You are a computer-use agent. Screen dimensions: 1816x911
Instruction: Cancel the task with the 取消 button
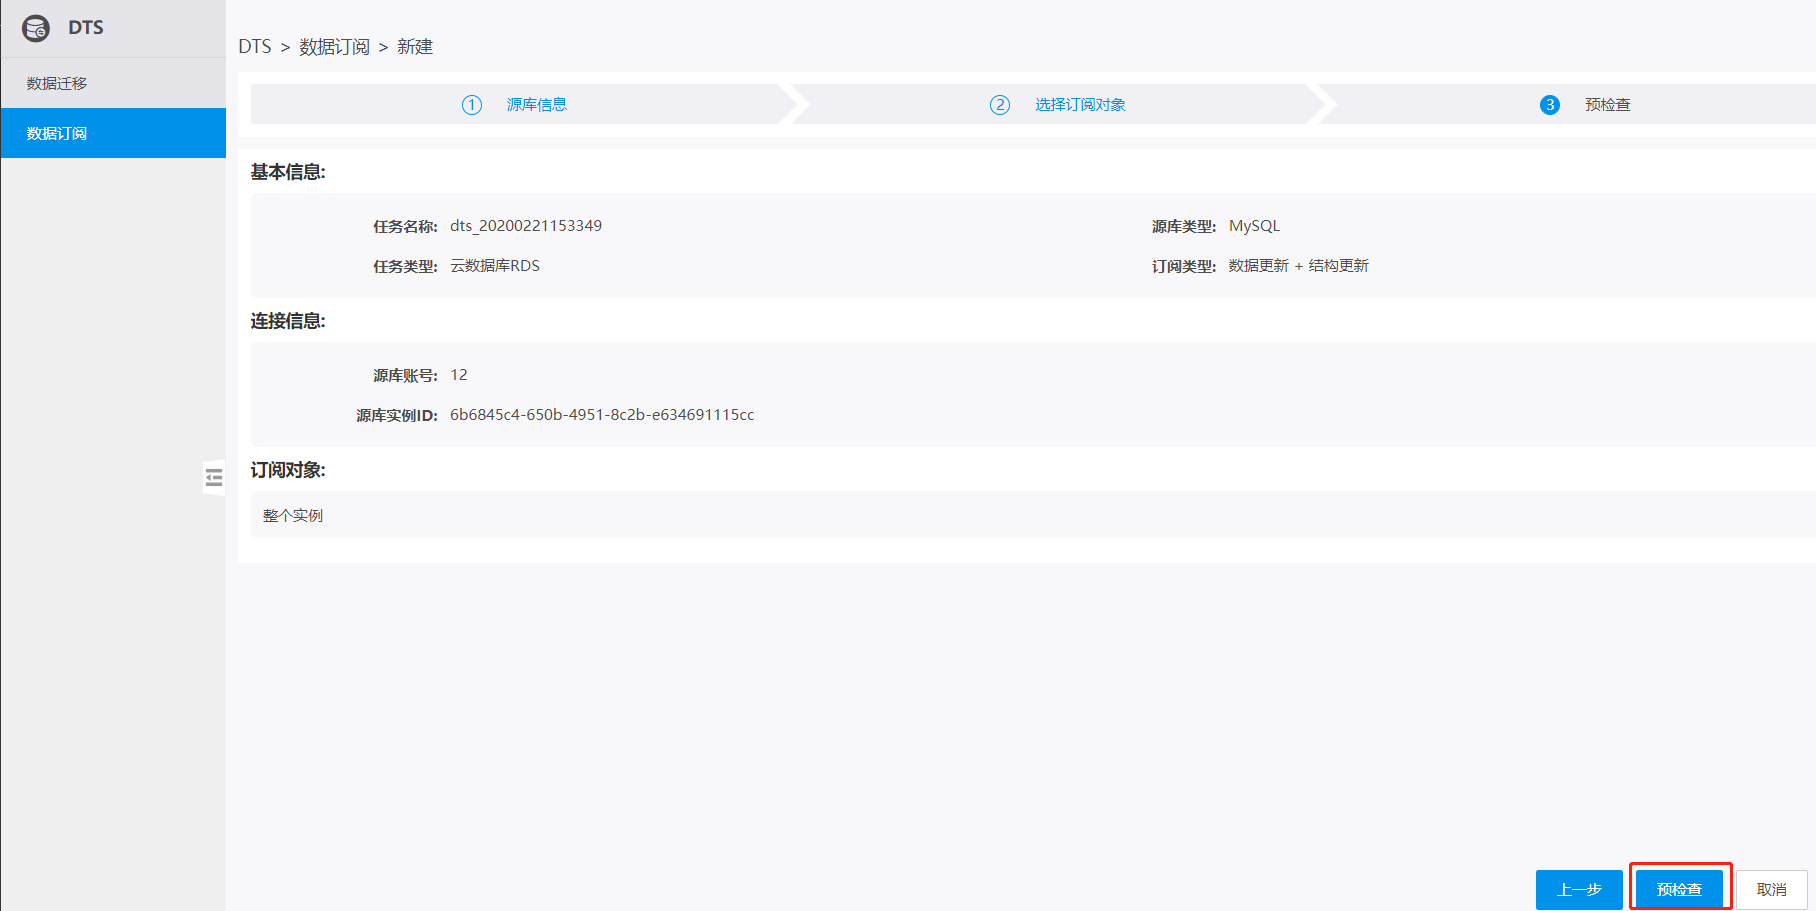click(1771, 889)
